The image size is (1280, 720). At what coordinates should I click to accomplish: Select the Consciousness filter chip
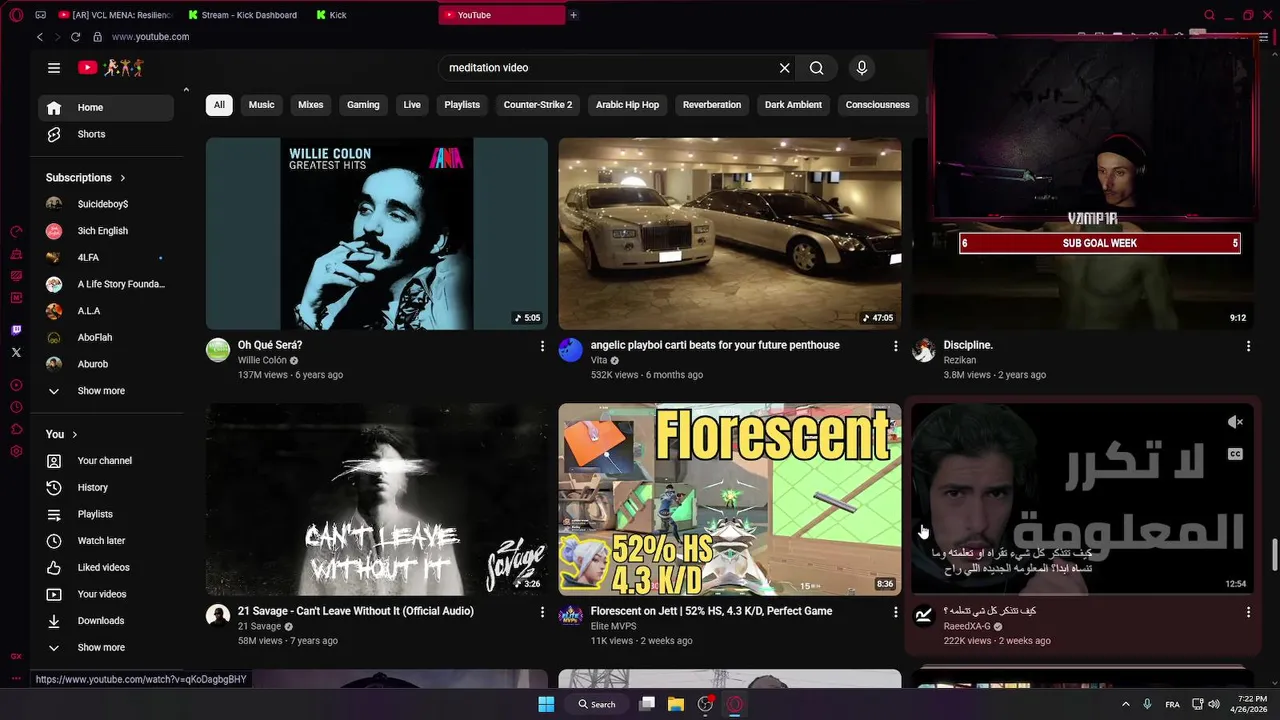(x=878, y=105)
